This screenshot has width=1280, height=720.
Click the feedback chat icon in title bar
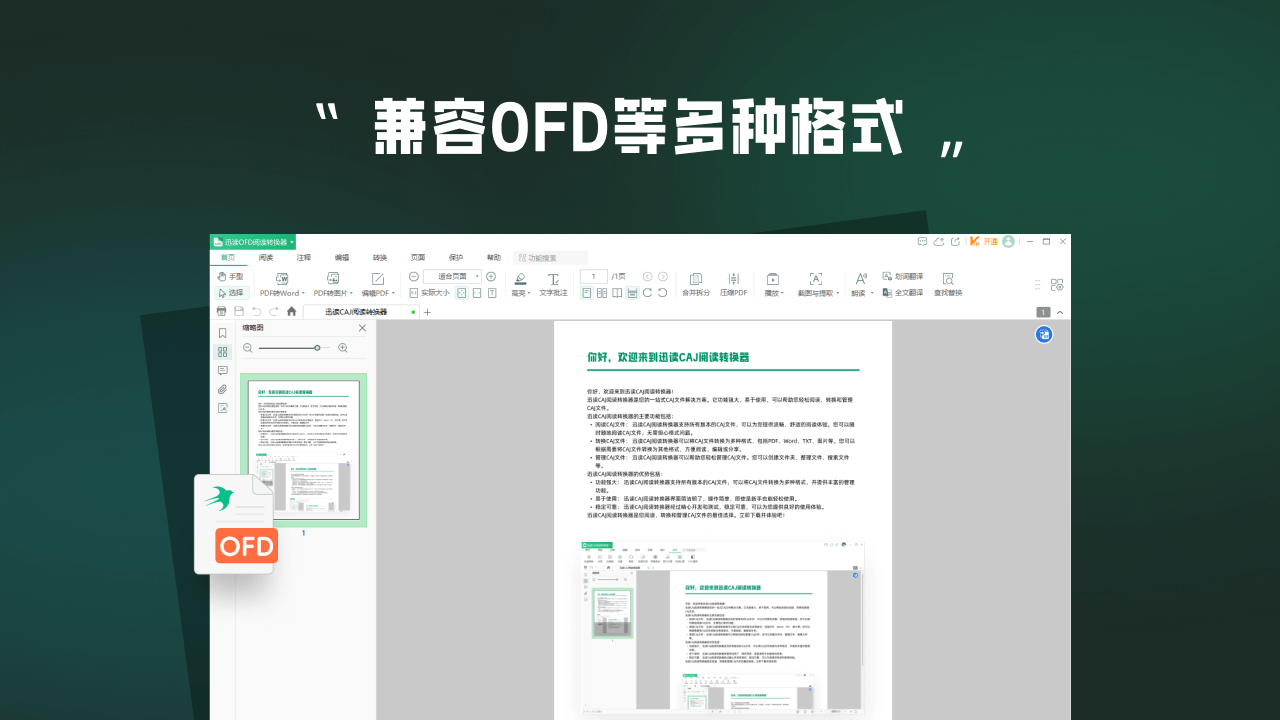pos(922,241)
